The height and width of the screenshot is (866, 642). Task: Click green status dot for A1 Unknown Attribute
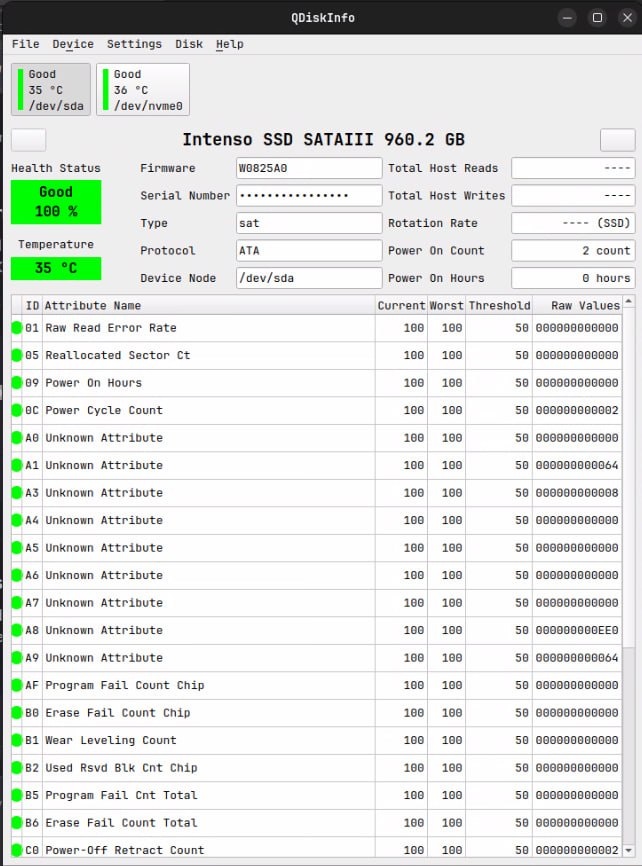click(17, 465)
